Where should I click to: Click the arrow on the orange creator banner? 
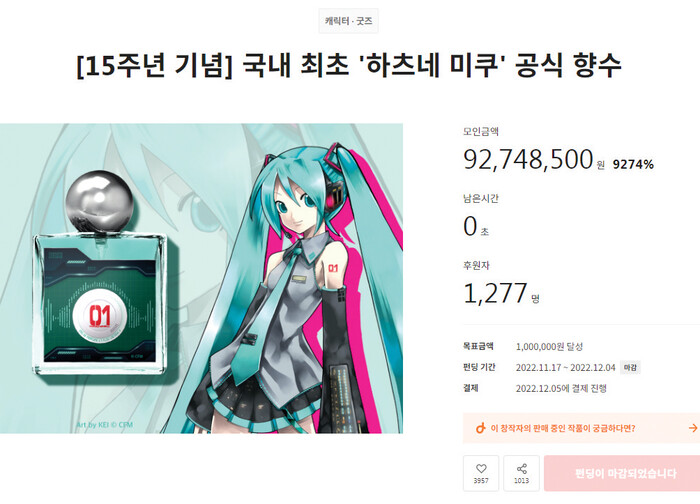[x=693, y=428]
